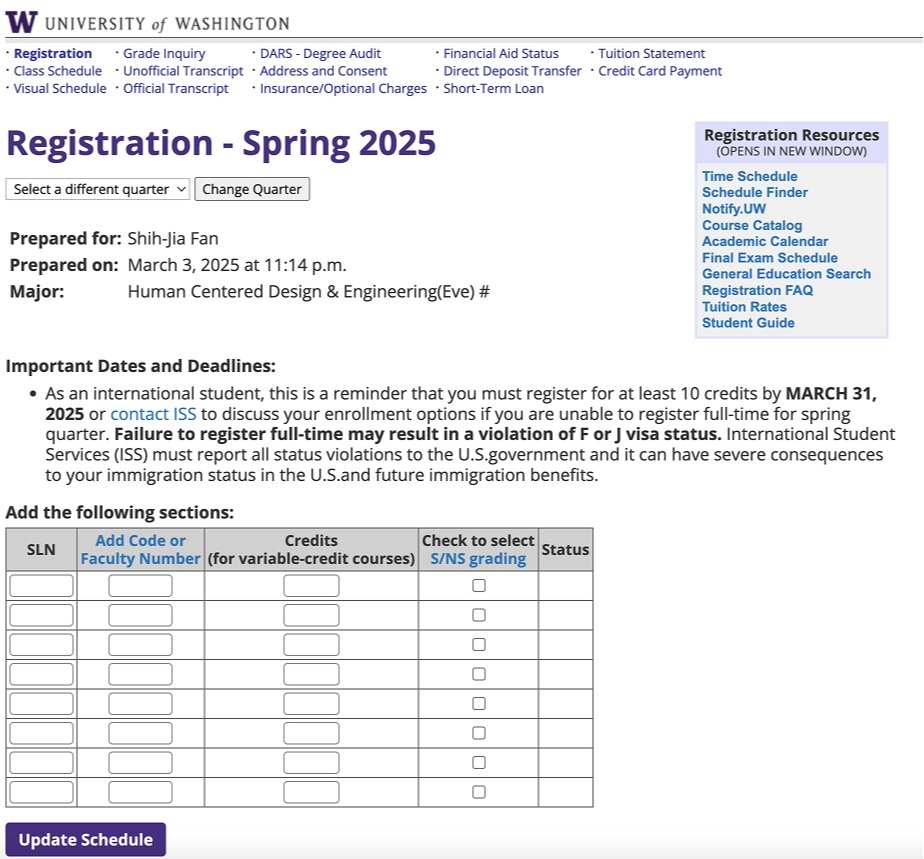
Task: Check S/NS grading in the eighth row
Action: pyautogui.click(x=479, y=792)
